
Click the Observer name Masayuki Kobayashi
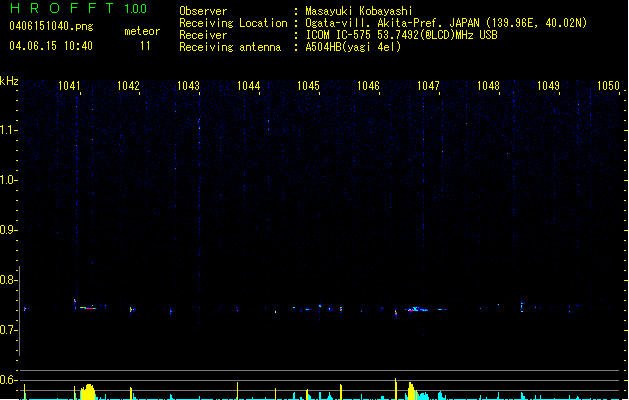click(359, 11)
